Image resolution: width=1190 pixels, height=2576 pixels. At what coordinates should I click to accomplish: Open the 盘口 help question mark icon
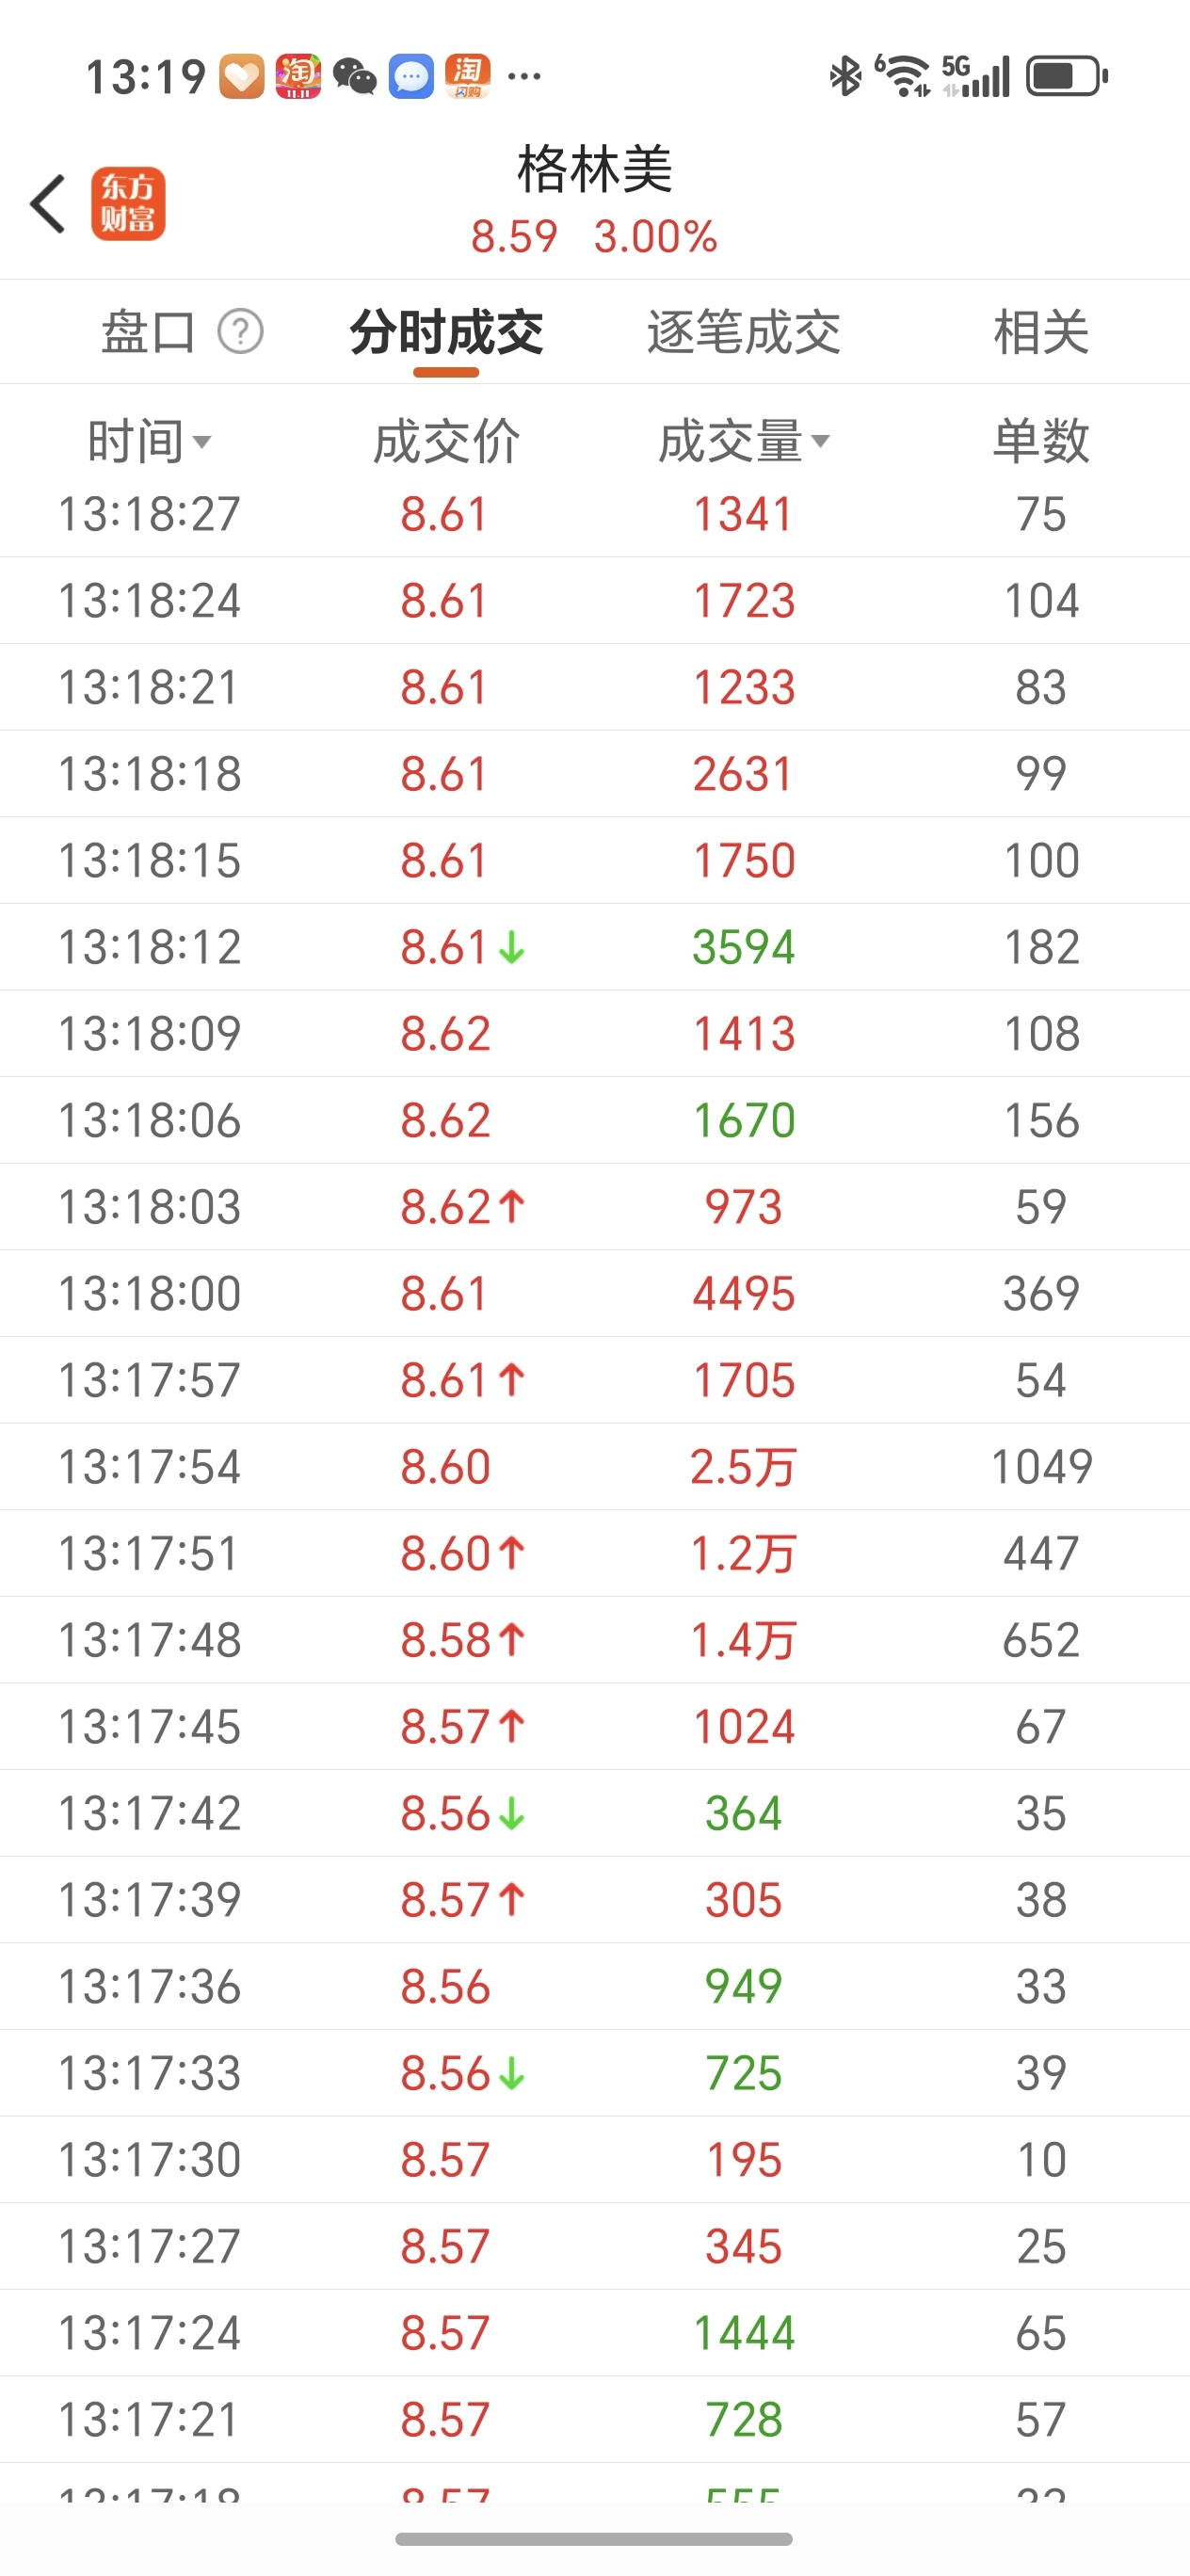coord(240,332)
